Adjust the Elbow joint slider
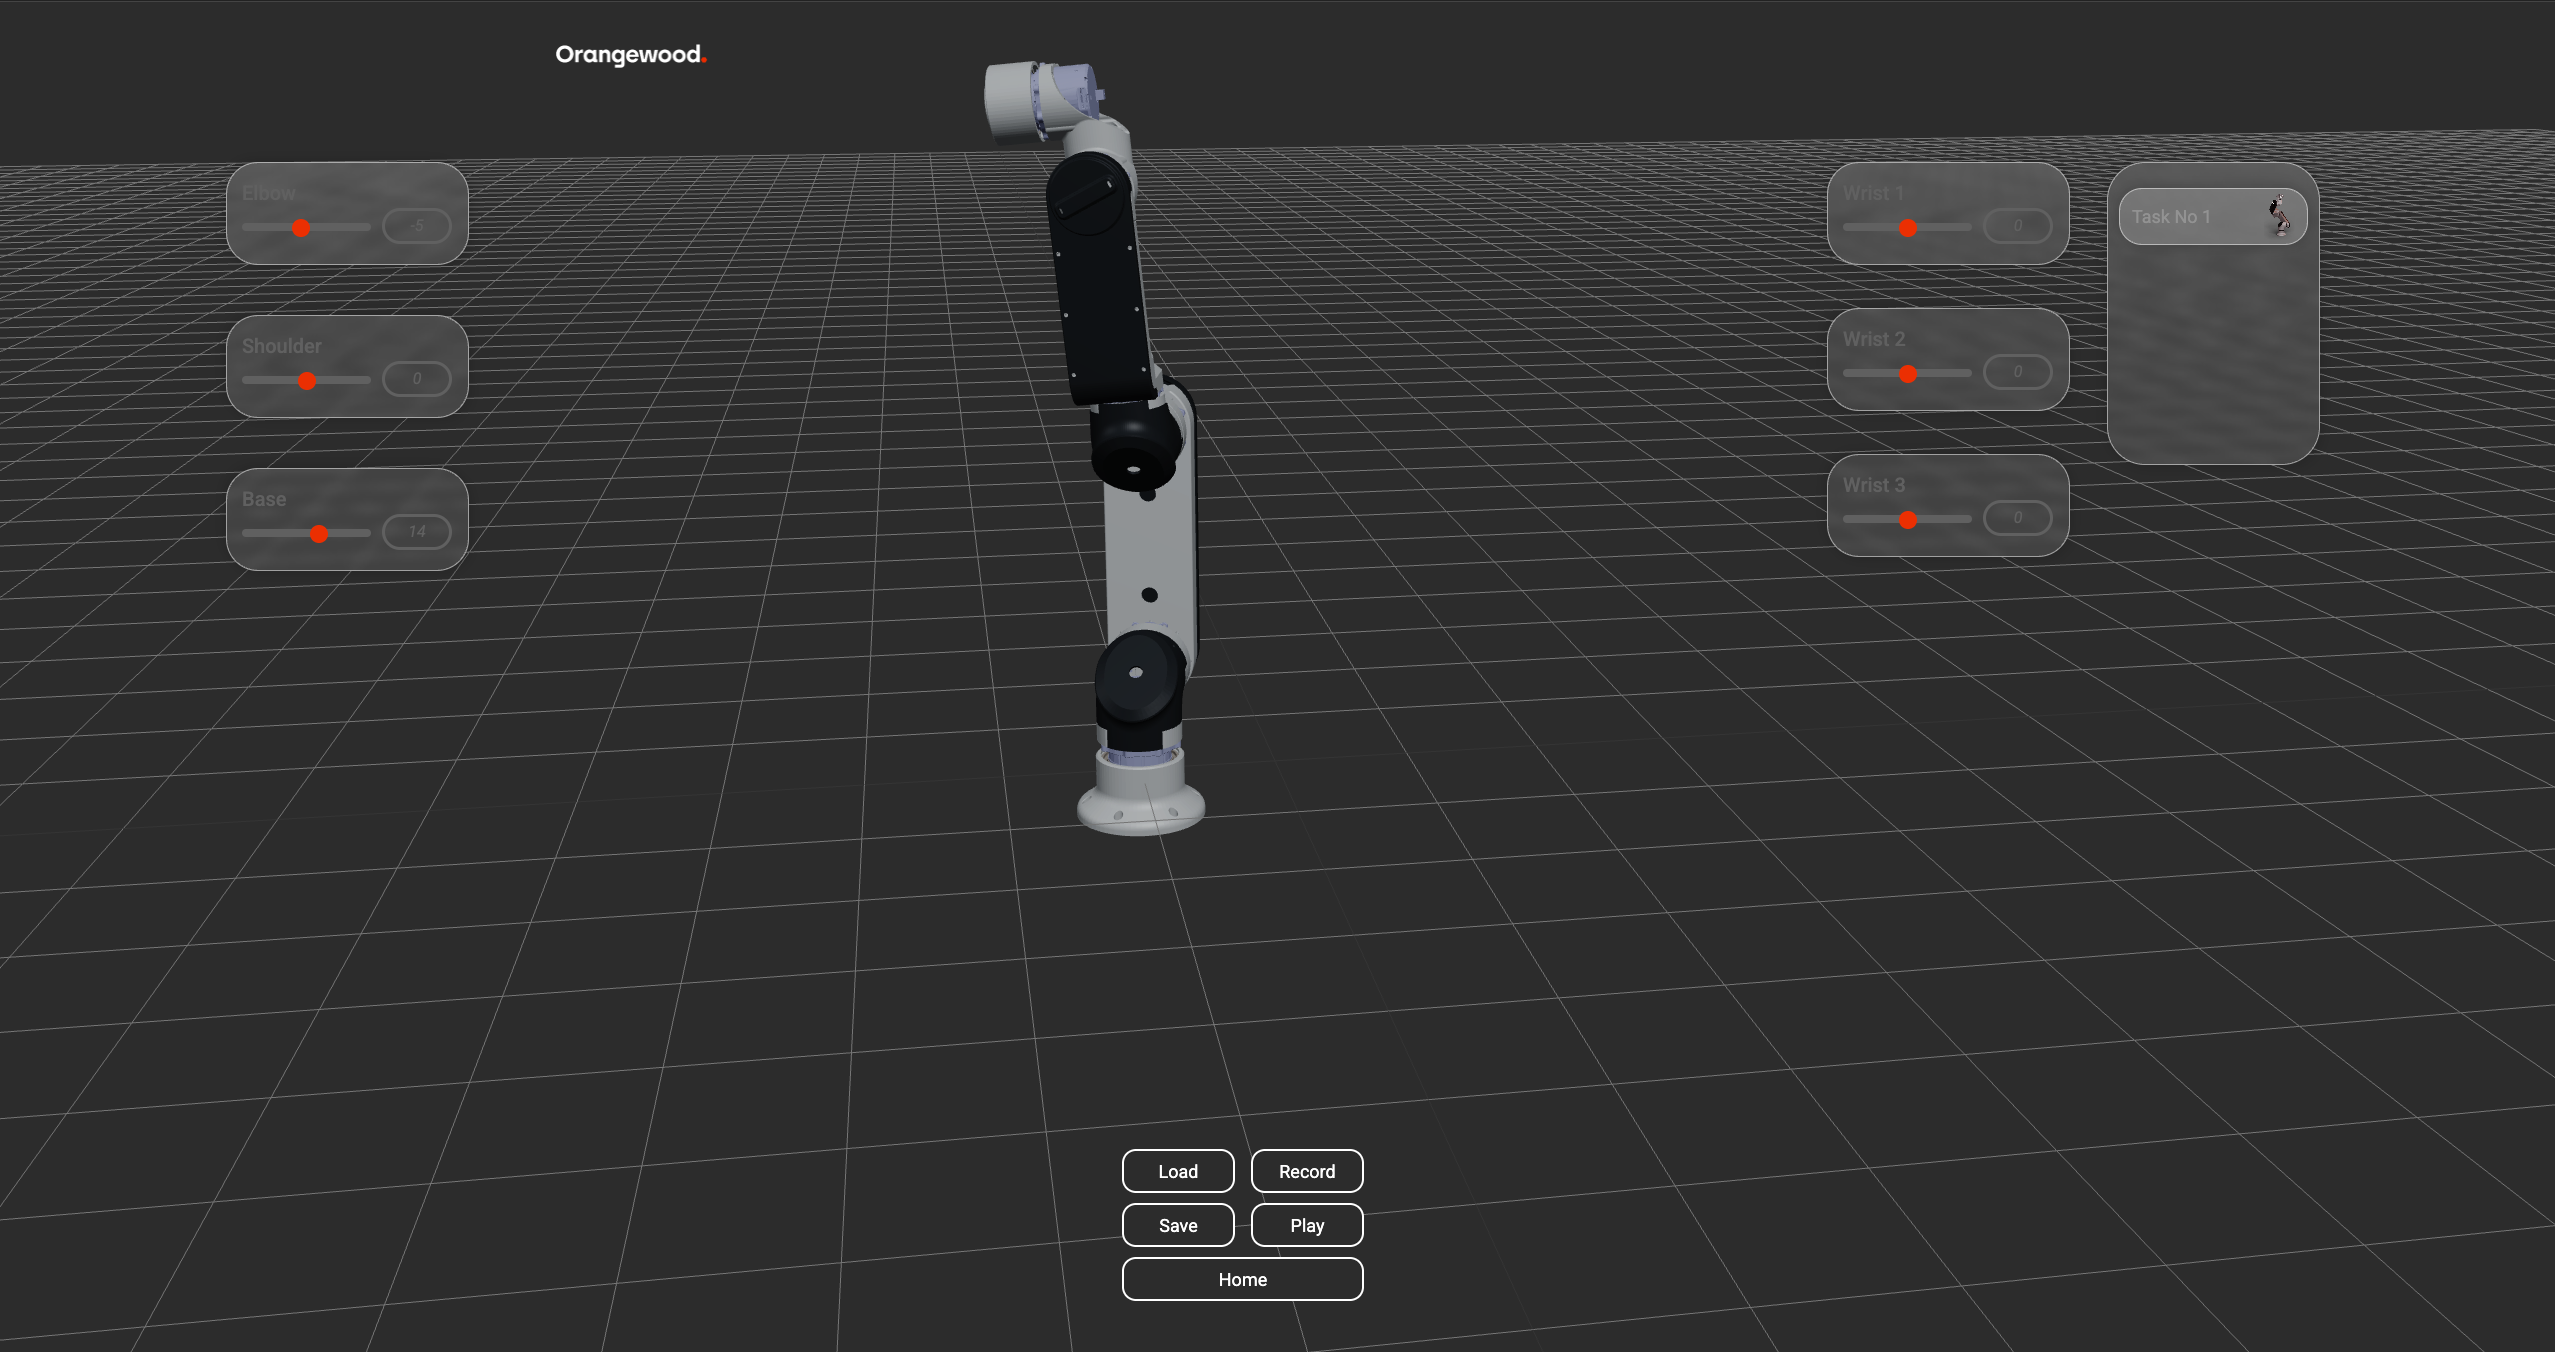 click(x=306, y=228)
